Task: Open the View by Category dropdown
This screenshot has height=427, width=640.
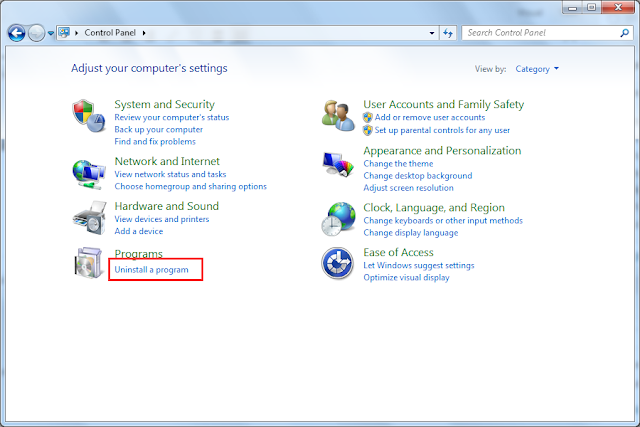Action: (x=537, y=69)
